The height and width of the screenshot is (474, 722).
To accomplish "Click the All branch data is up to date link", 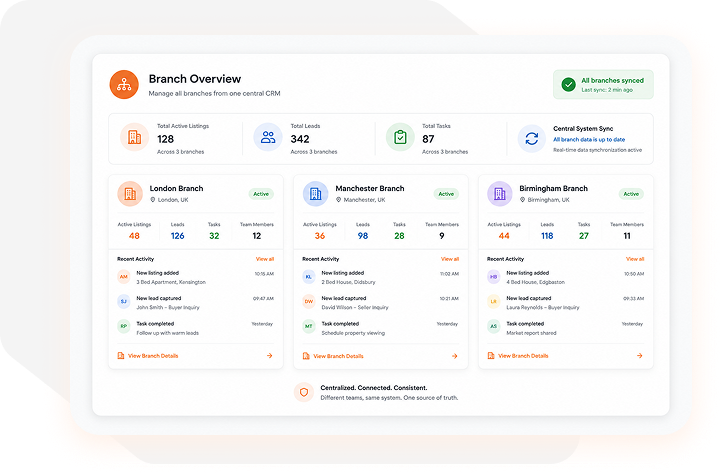I will tap(589, 140).
